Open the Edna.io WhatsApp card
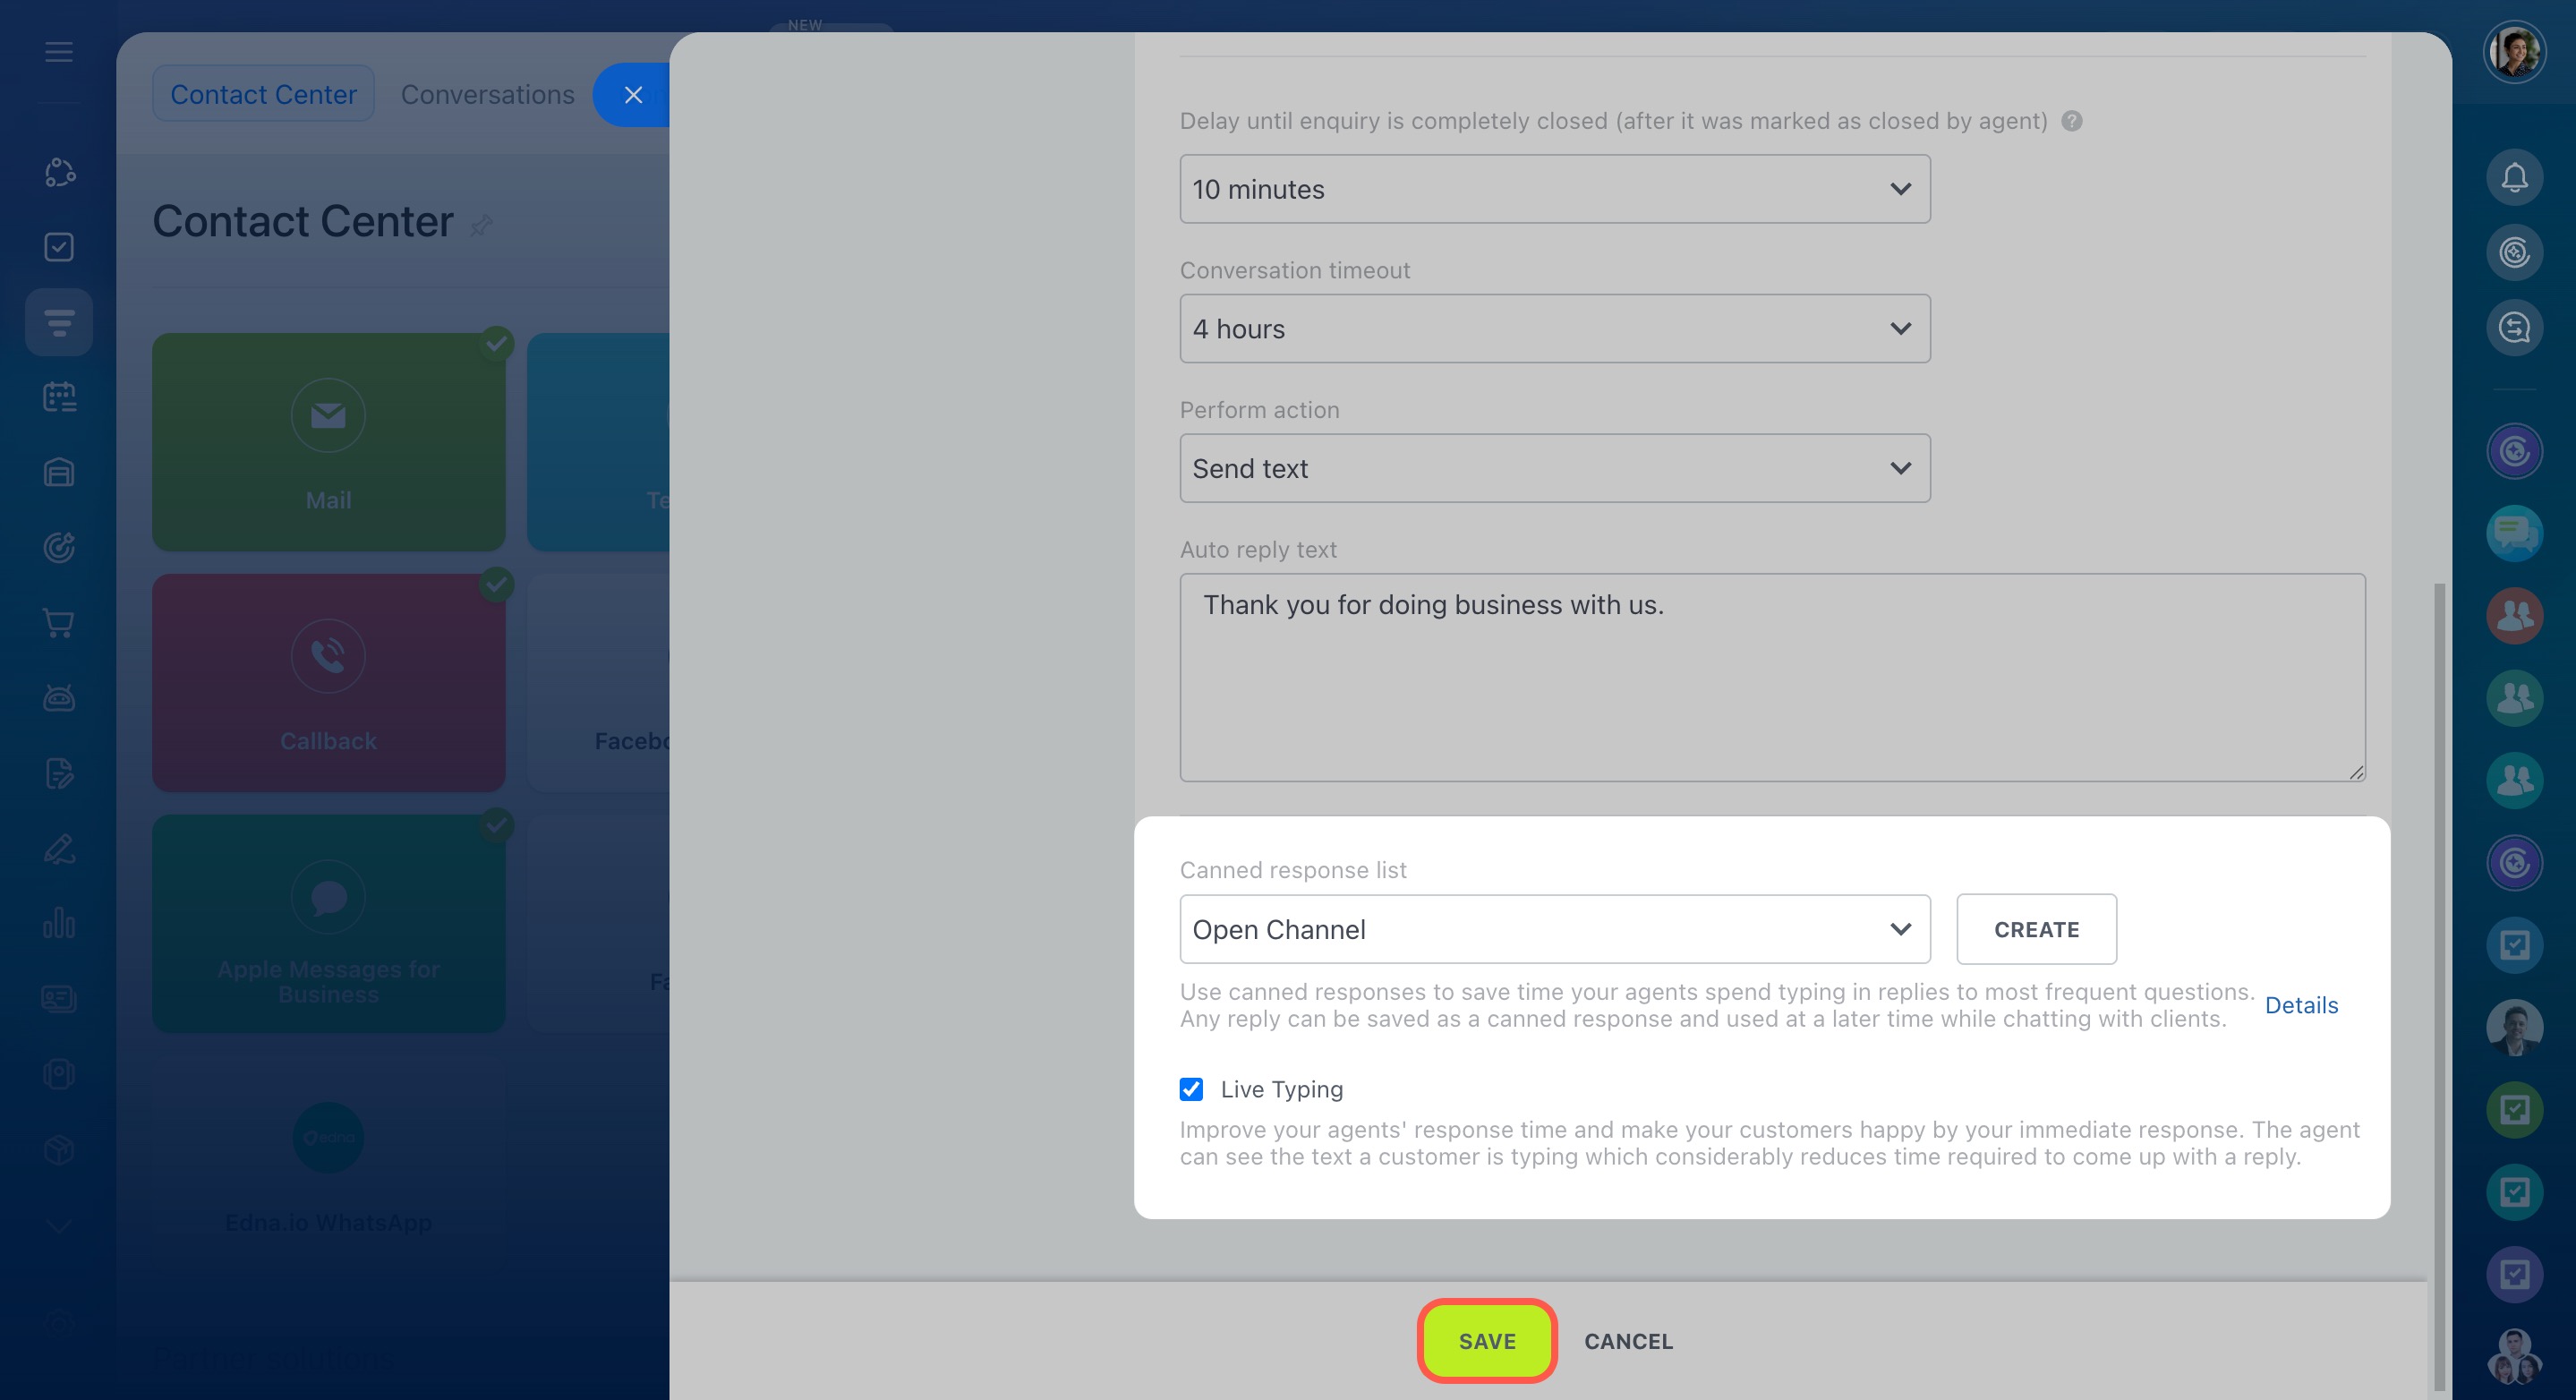The height and width of the screenshot is (1400, 2576). coord(328,1165)
